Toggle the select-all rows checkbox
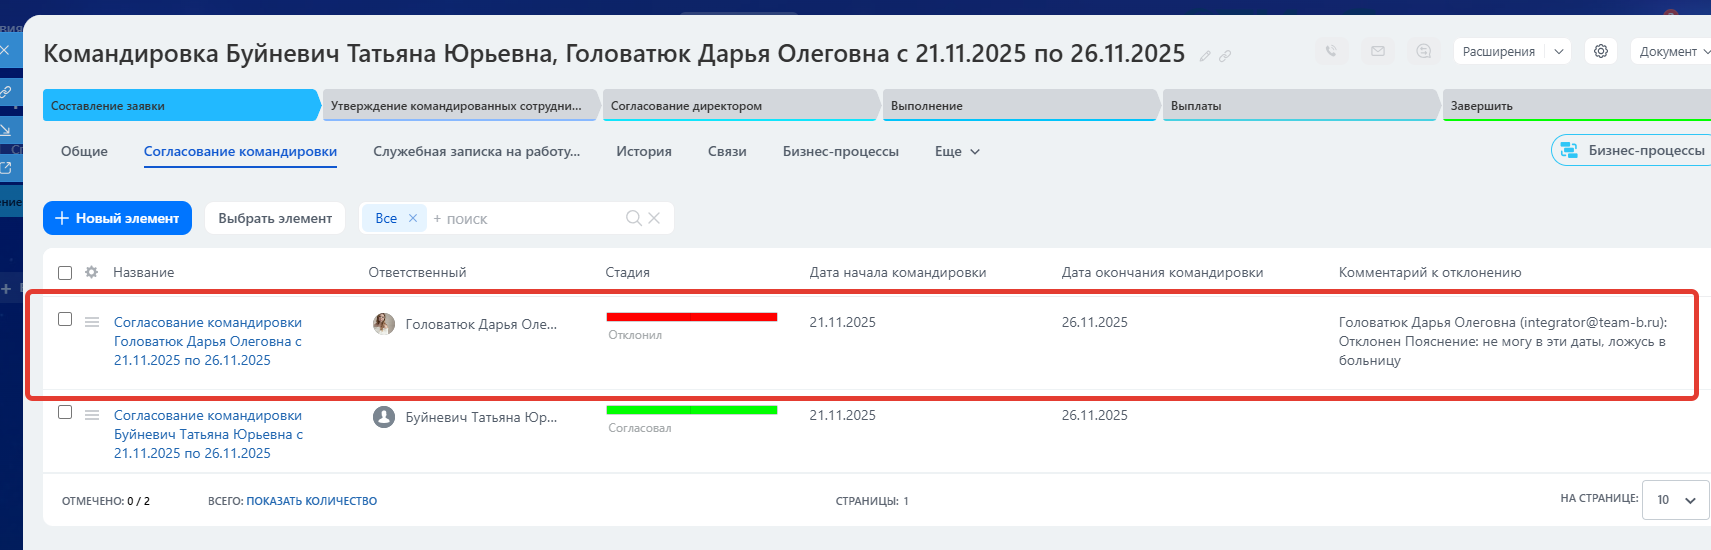 65,273
